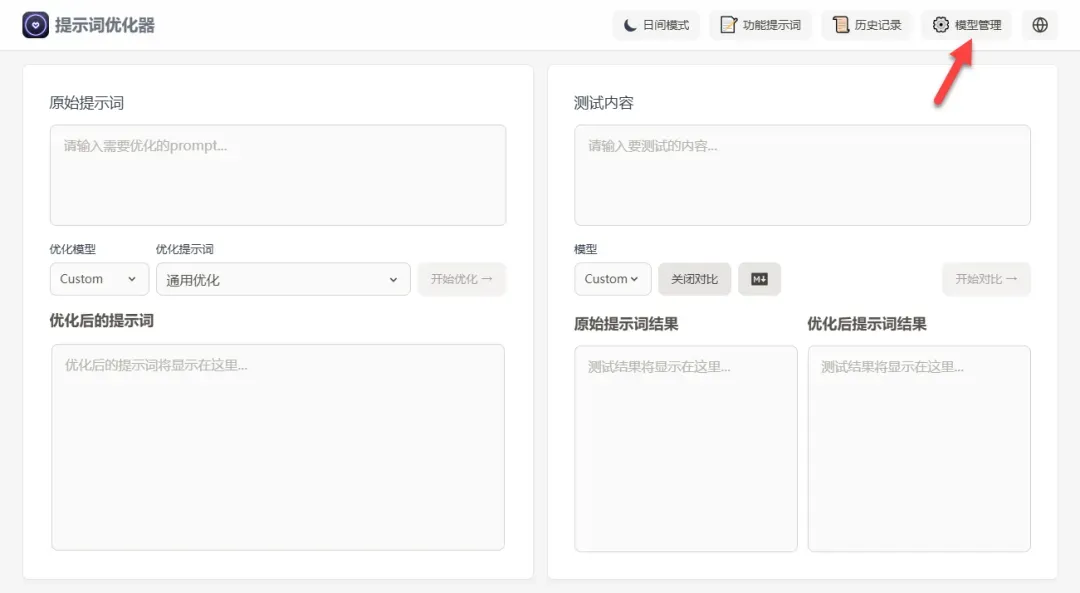Toggle 关闭对比 compare mode
The image size is (1080, 593).
click(694, 279)
